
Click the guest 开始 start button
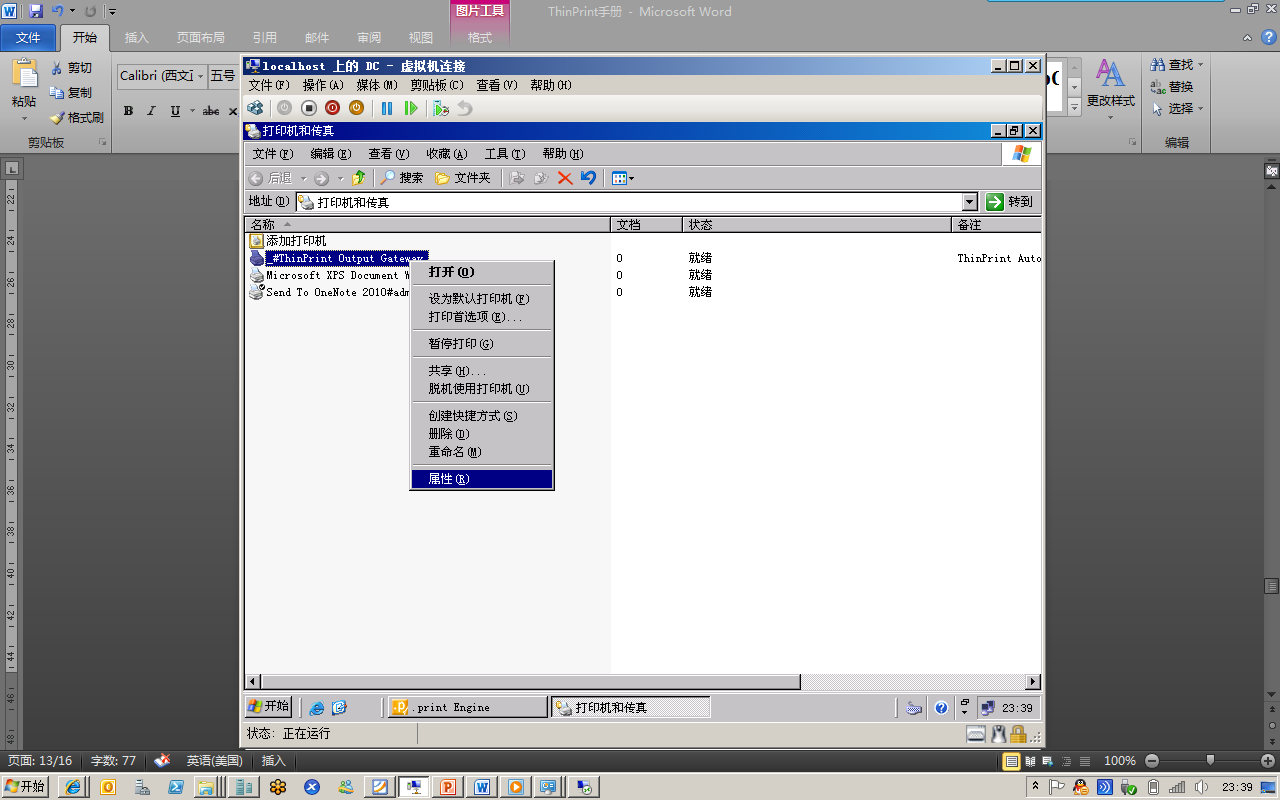click(x=268, y=707)
